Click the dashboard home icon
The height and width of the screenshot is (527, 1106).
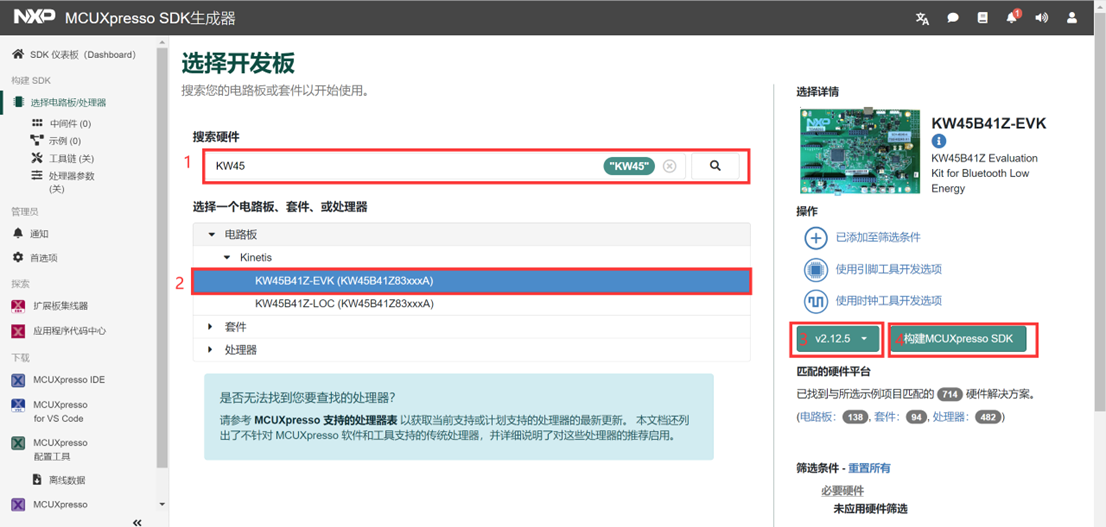point(18,54)
